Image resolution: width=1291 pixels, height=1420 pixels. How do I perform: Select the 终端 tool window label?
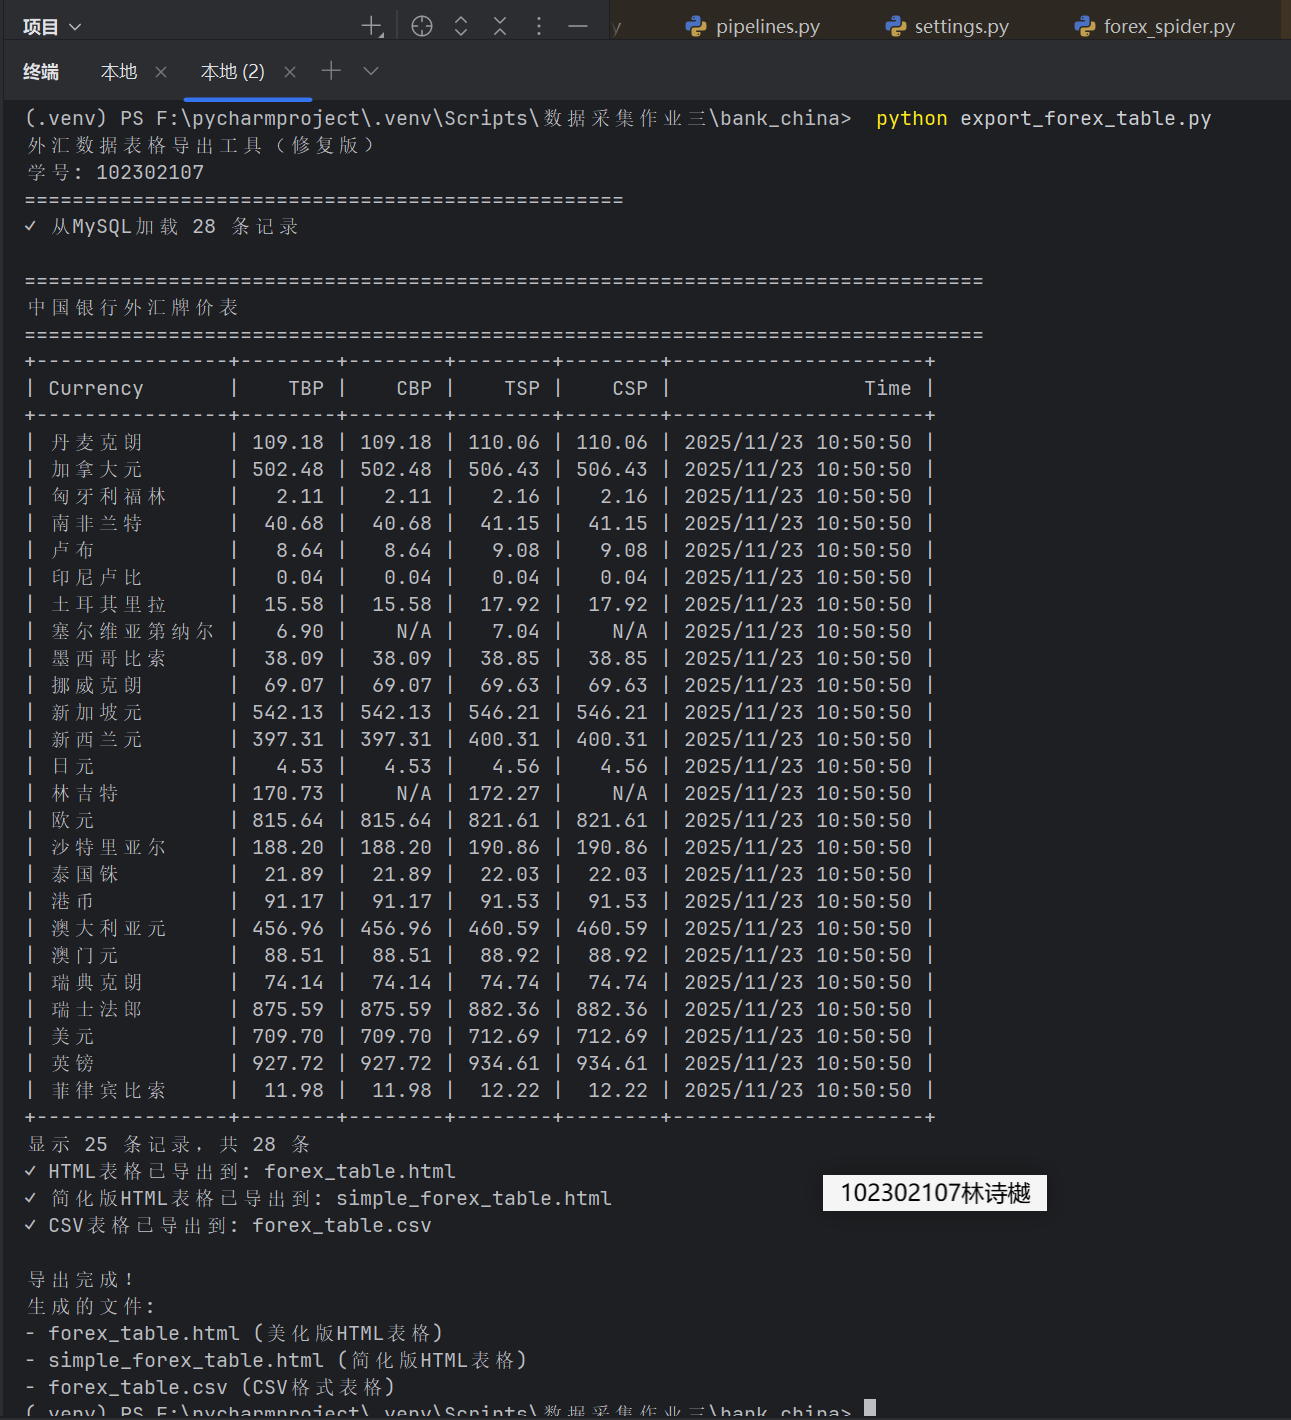click(41, 71)
